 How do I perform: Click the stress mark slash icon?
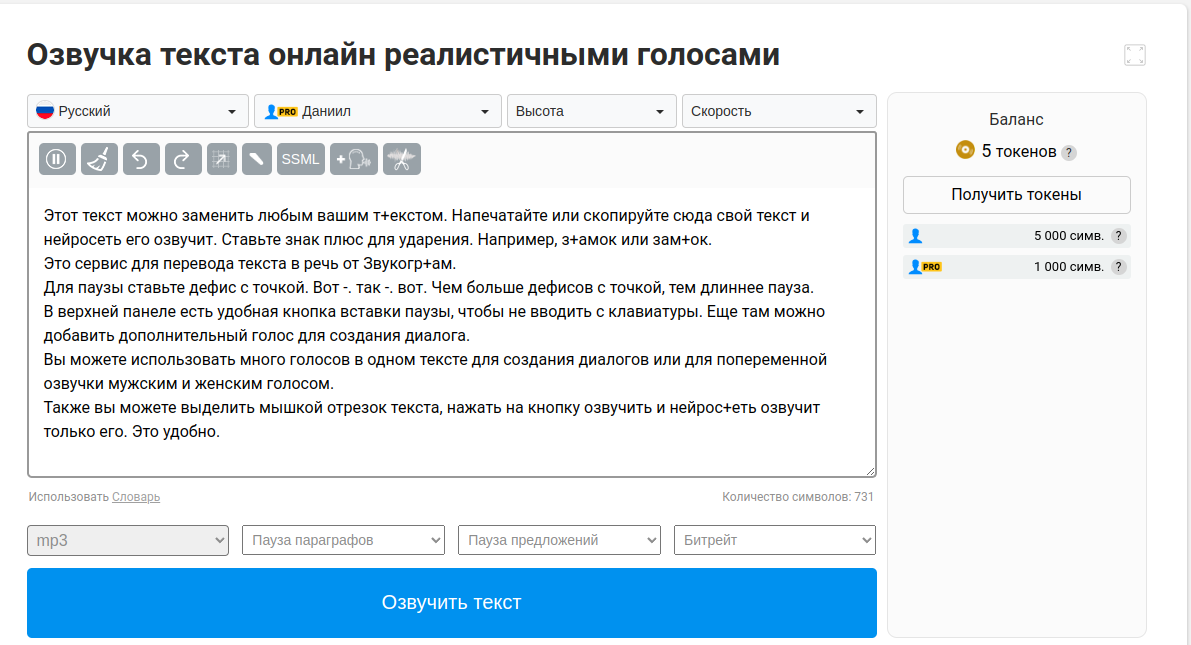click(x=257, y=159)
